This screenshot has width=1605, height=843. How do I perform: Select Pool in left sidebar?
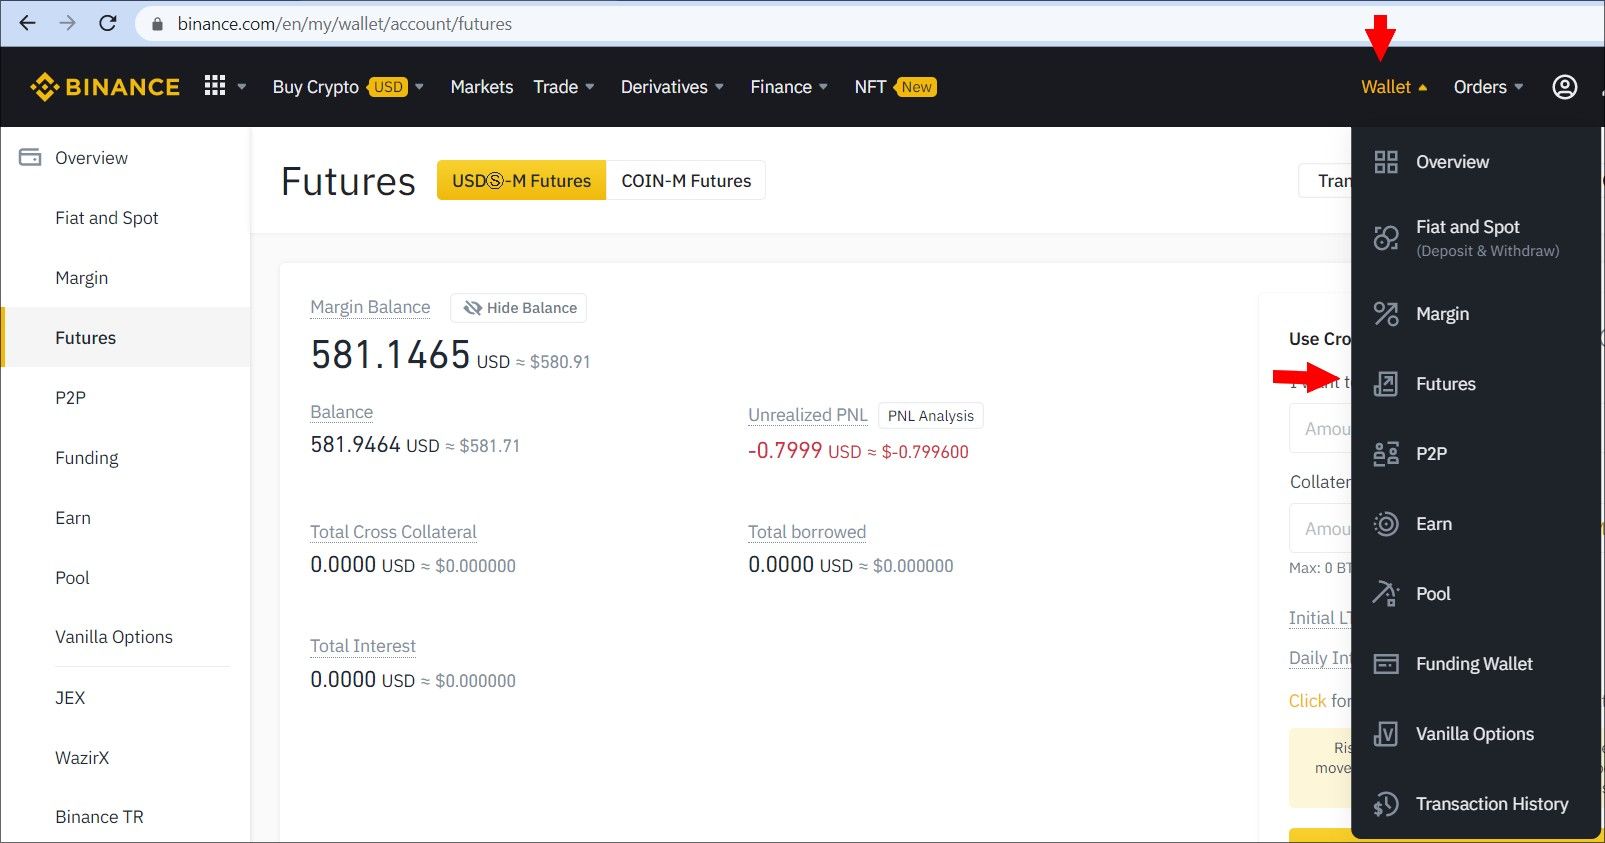point(73,578)
